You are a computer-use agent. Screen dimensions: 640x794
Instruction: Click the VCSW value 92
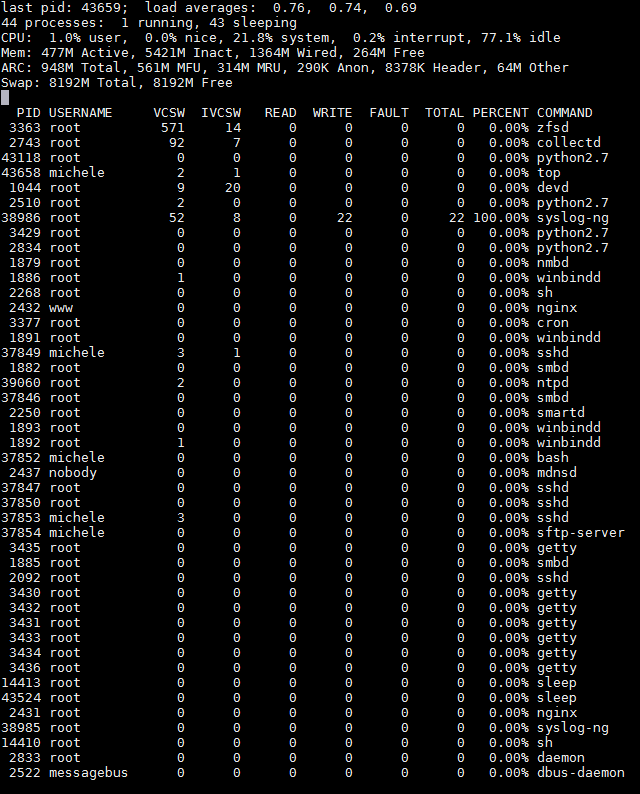point(177,143)
